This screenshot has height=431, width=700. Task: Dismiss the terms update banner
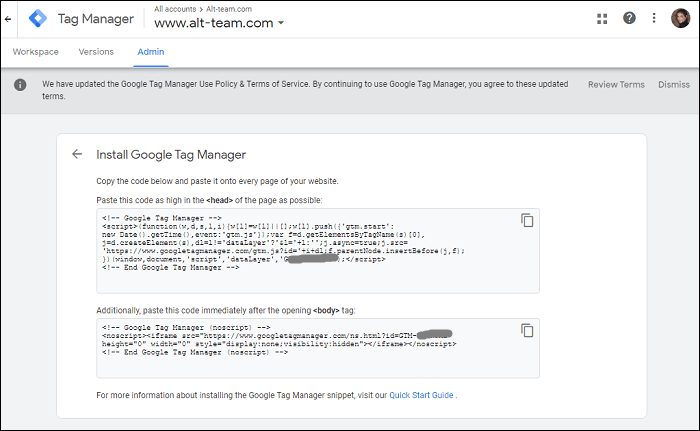(674, 84)
